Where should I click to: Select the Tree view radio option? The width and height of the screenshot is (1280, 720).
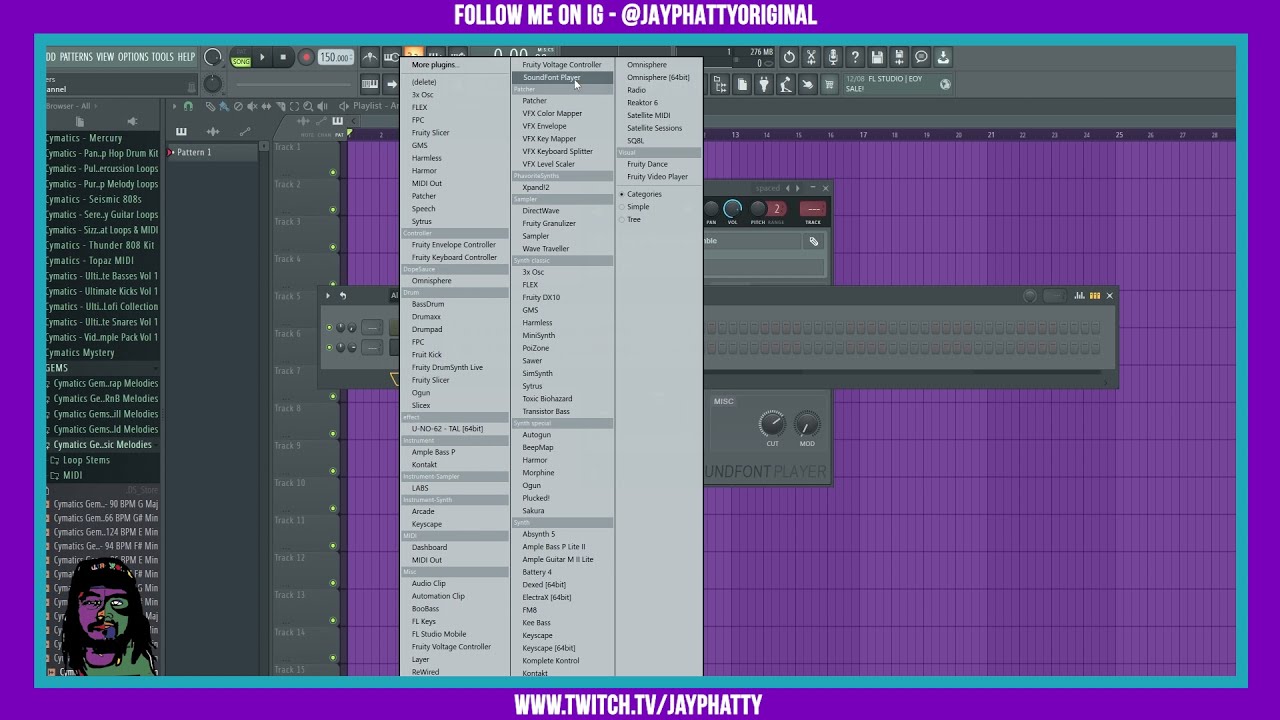pos(630,219)
